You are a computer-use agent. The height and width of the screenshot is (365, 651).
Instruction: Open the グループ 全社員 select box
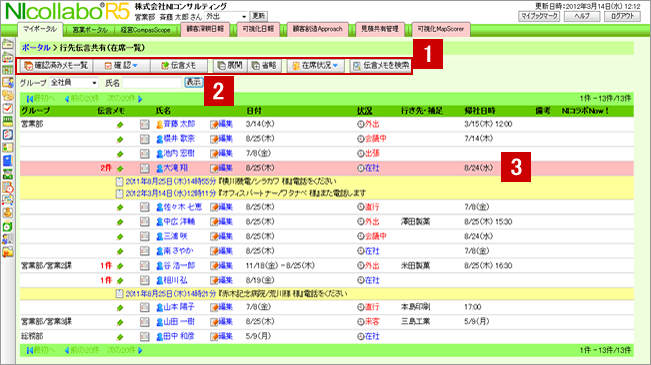click(73, 83)
